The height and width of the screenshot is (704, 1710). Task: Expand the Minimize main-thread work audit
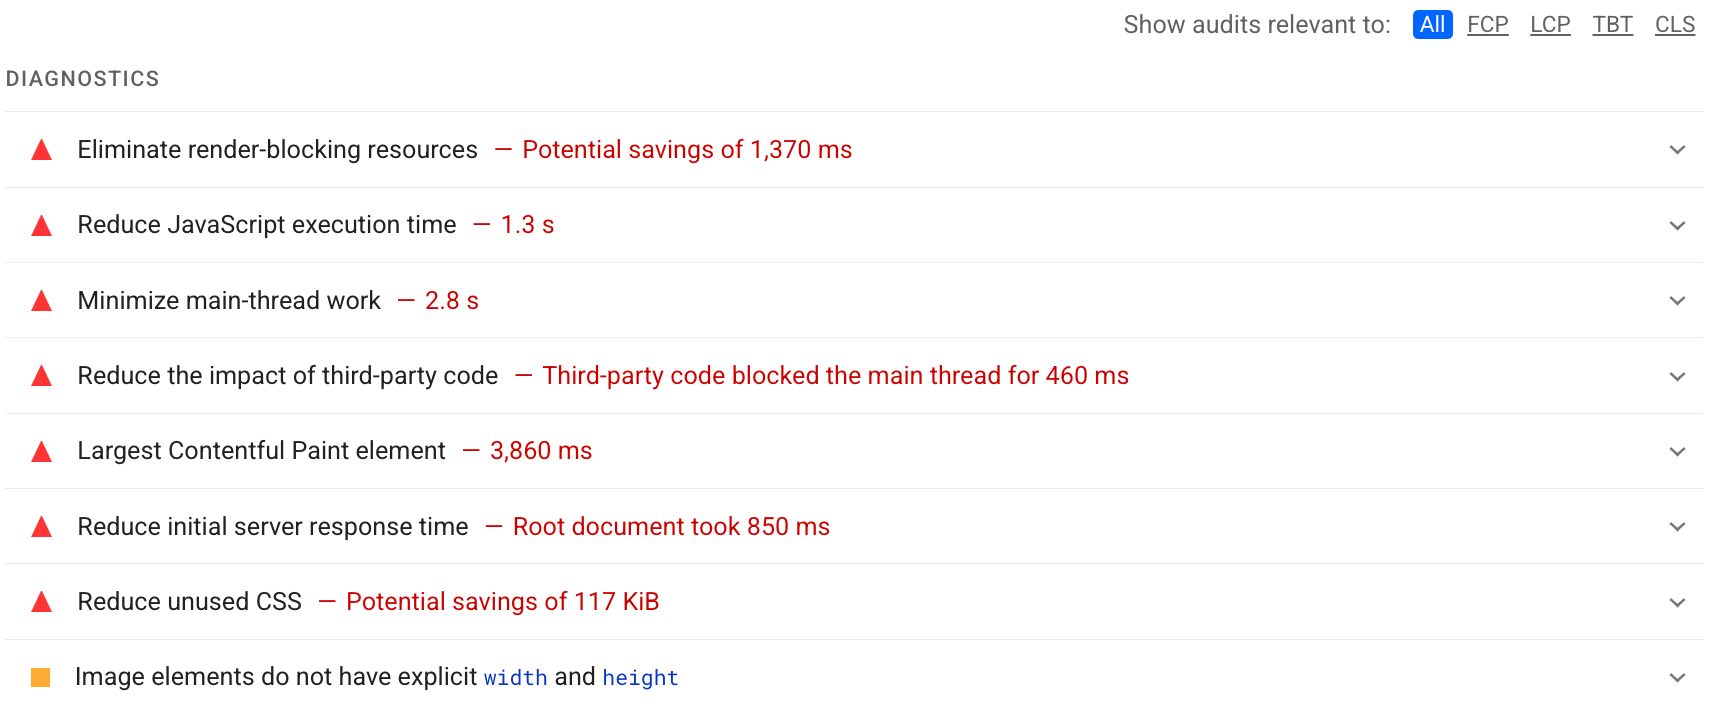coord(1677,300)
